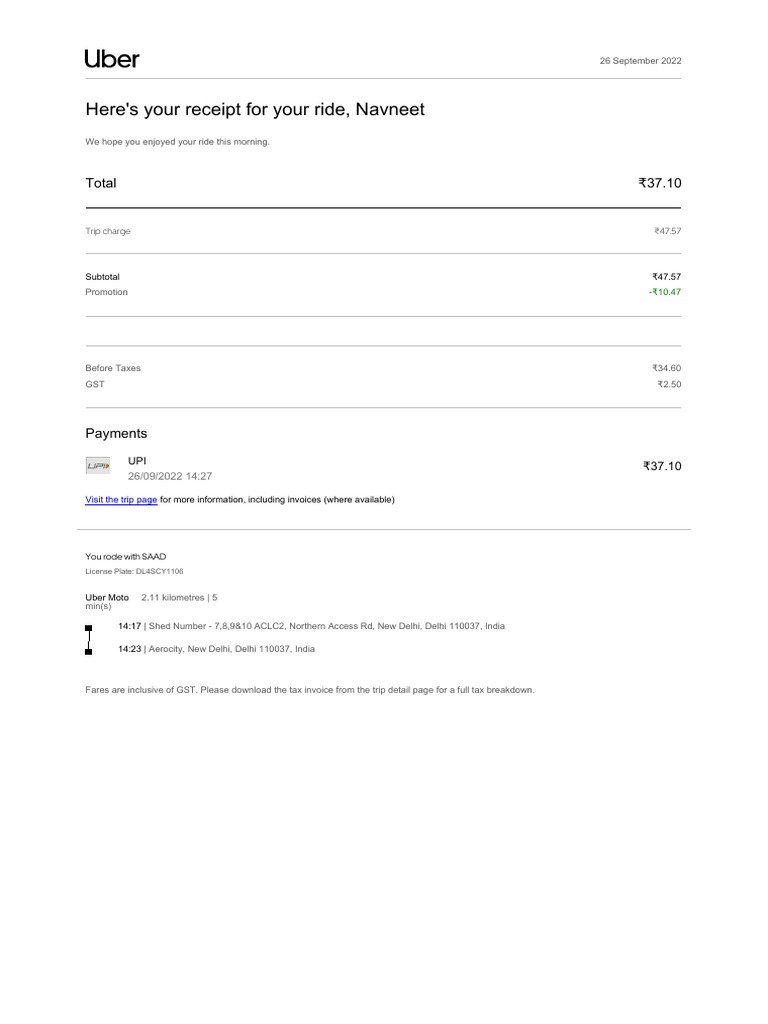The image size is (768, 1024).
Task: Click the green Promotion discount -₹10.47
Action: 665,292
